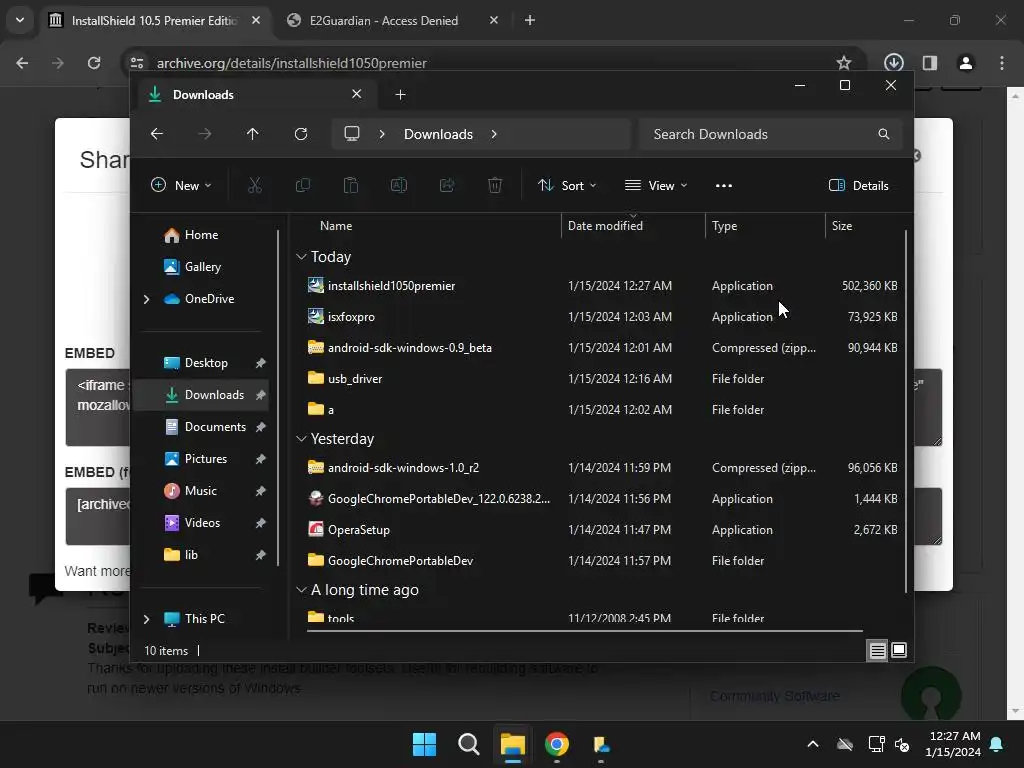This screenshot has width=1024, height=768.
Task: Switch to large thumbnails view icon in status bar
Action: [899, 650]
